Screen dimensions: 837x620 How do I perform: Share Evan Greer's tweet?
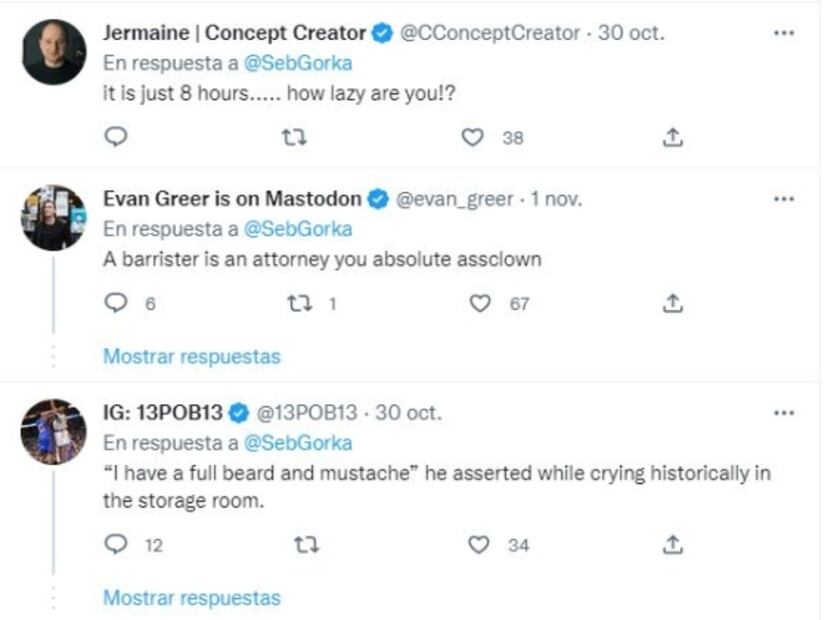point(673,303)
